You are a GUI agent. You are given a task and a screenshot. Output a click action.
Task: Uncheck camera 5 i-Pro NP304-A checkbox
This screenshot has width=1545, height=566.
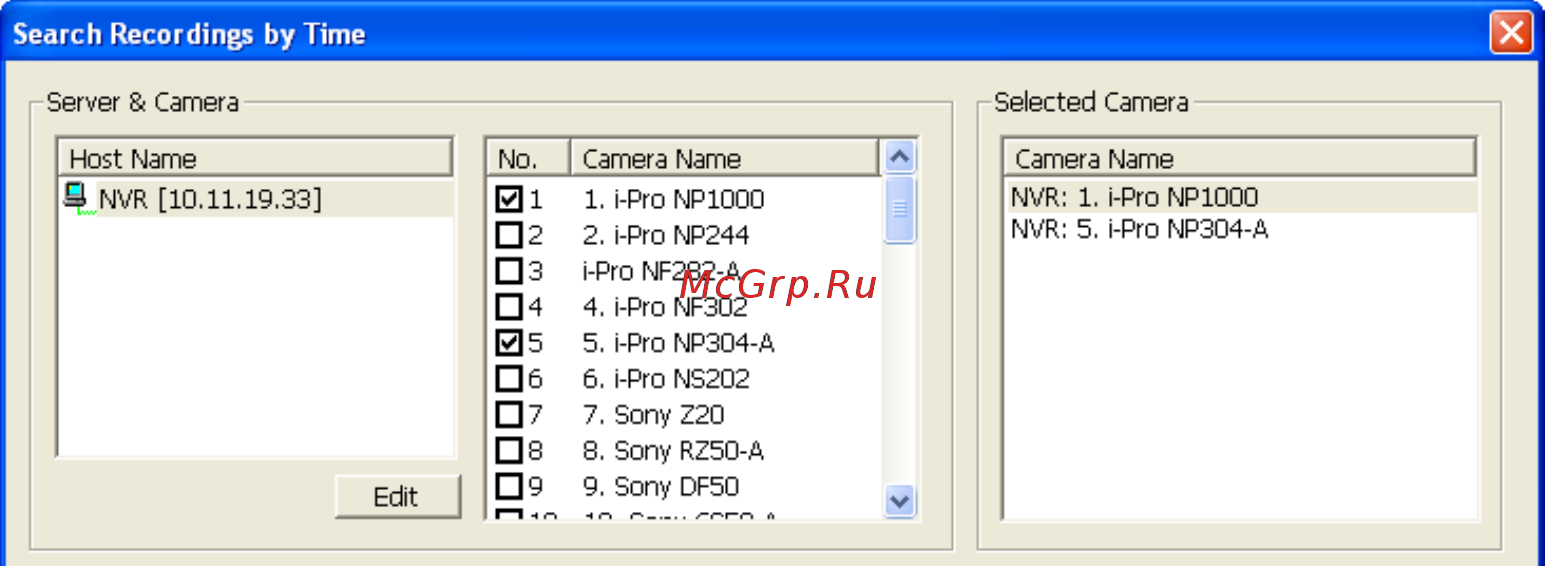pyautogui.click(x=509, y=343)
